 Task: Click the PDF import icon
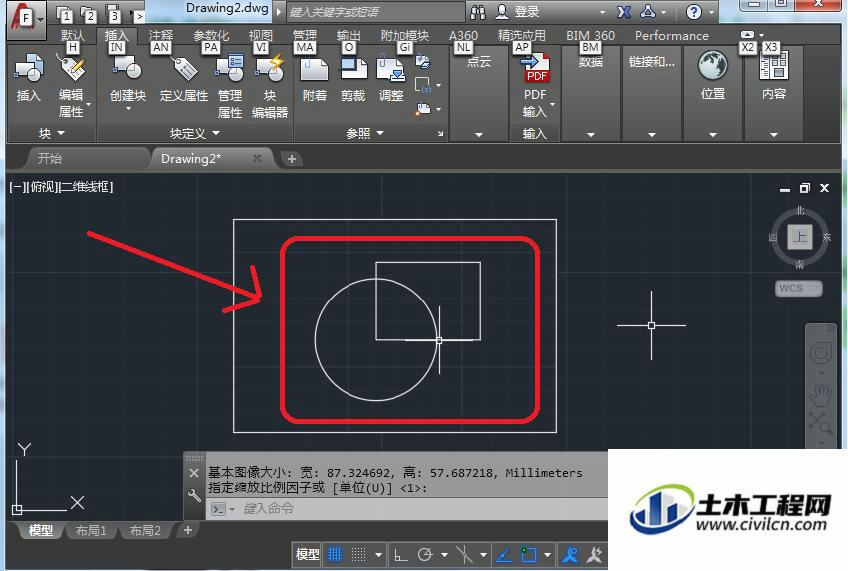[535, 69]
